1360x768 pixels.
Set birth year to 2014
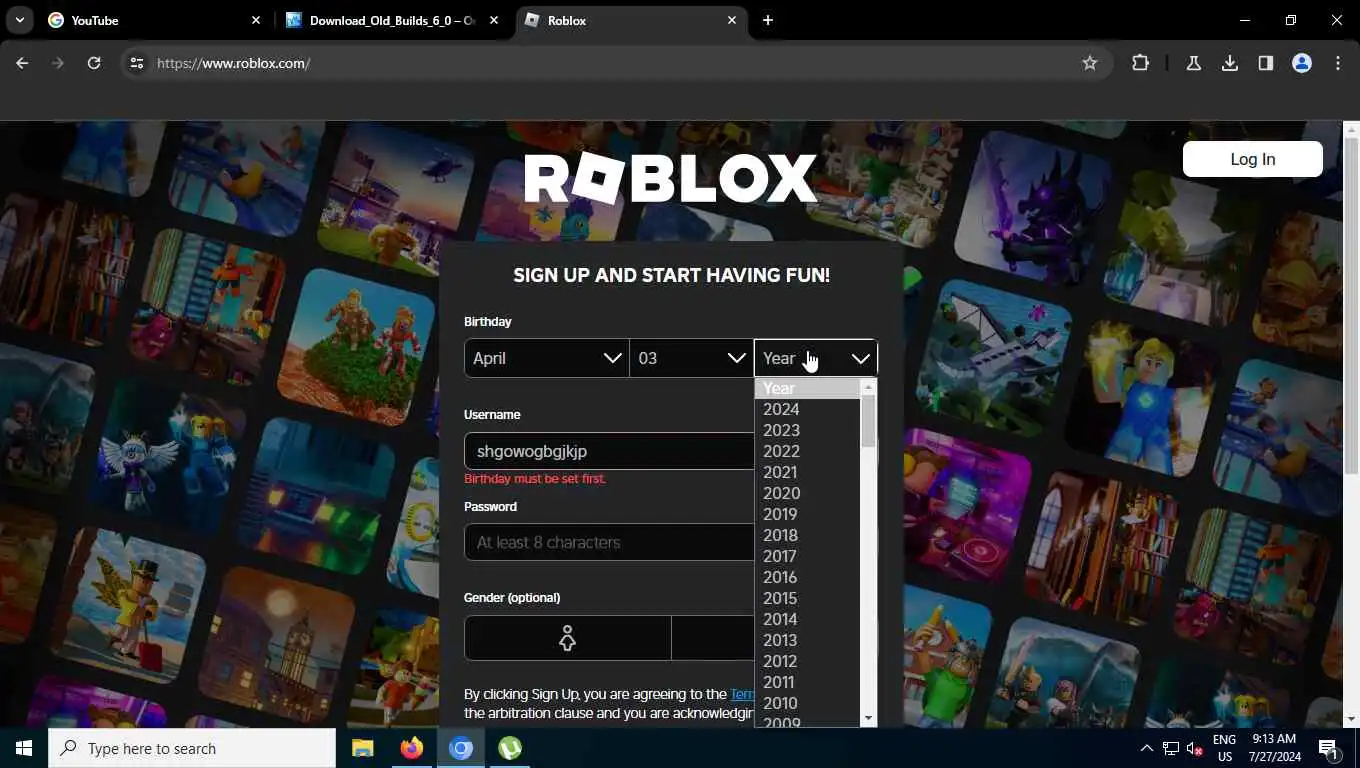pos(807,619)
